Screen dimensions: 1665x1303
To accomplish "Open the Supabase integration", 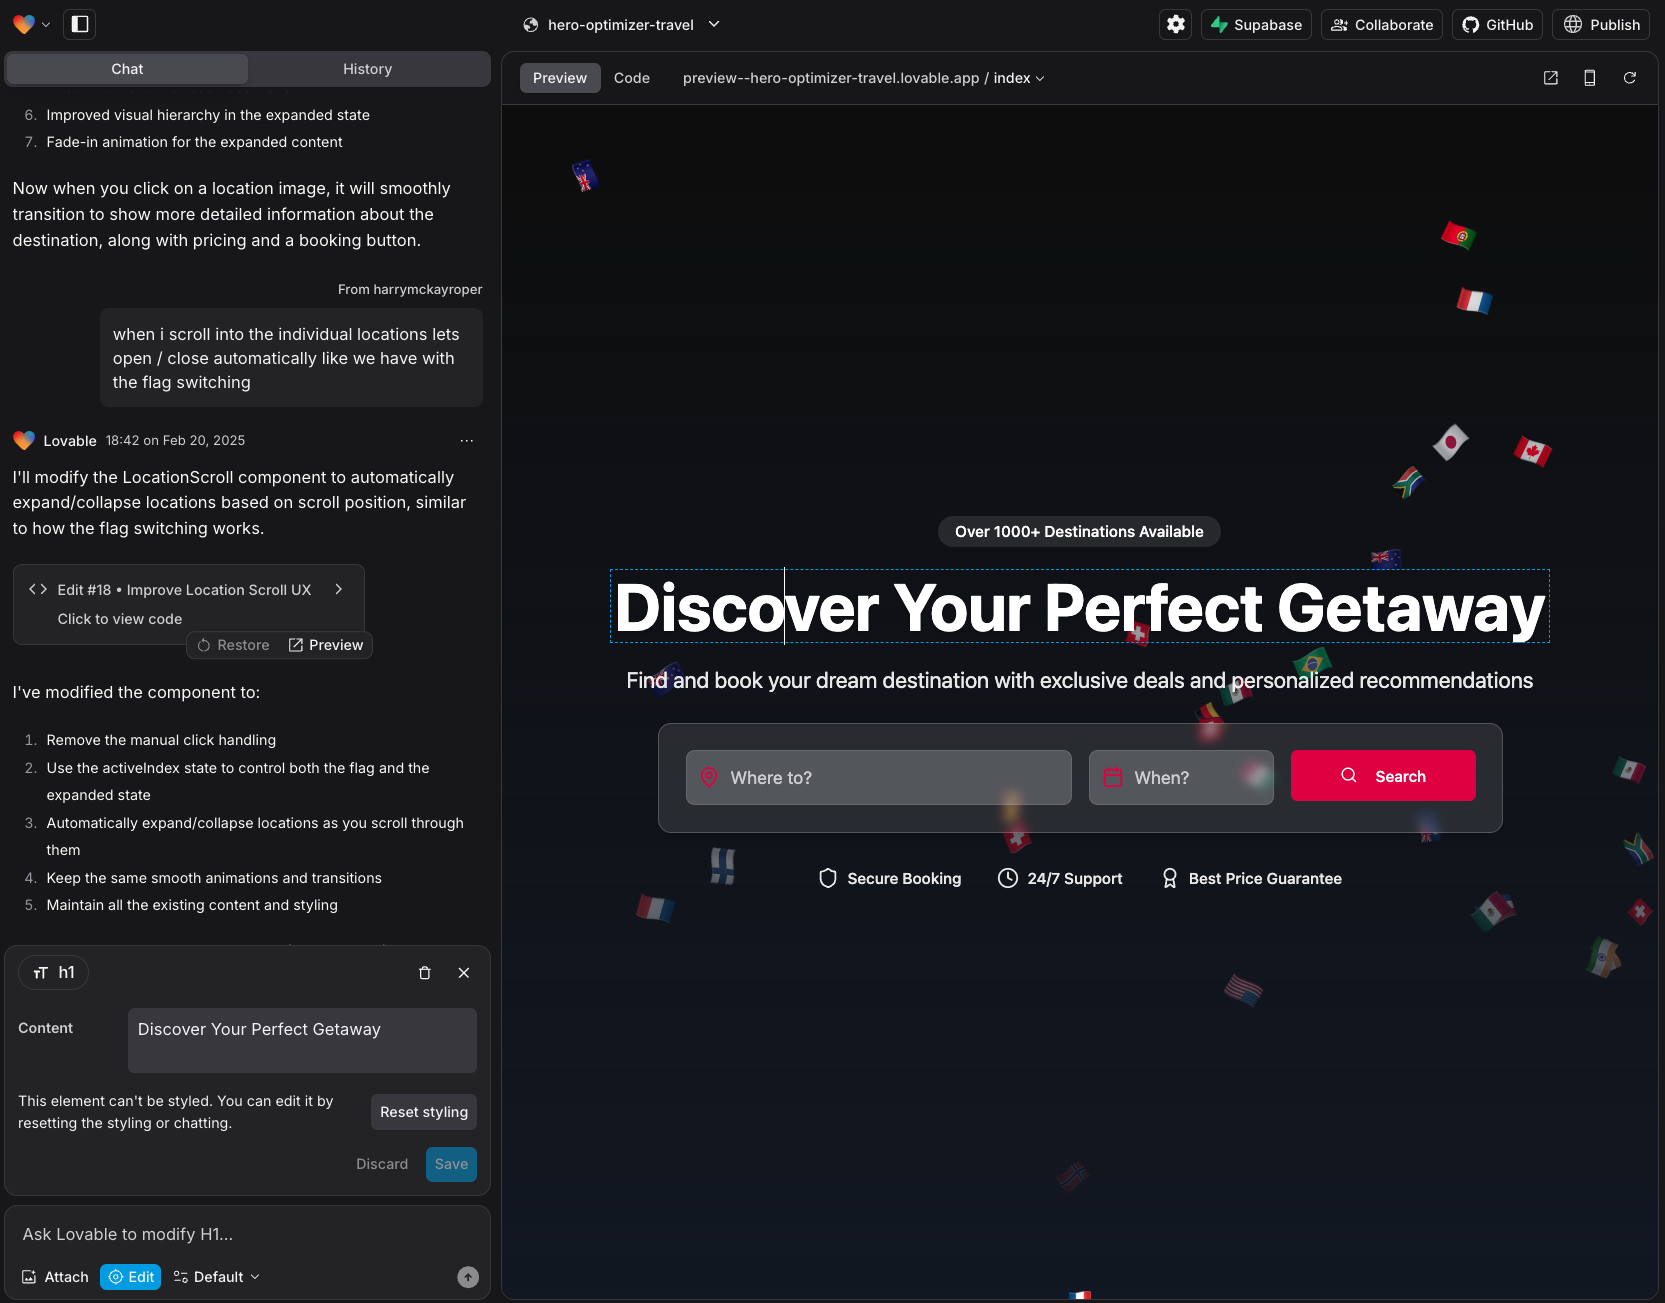I will click(x=1256, y=24).
